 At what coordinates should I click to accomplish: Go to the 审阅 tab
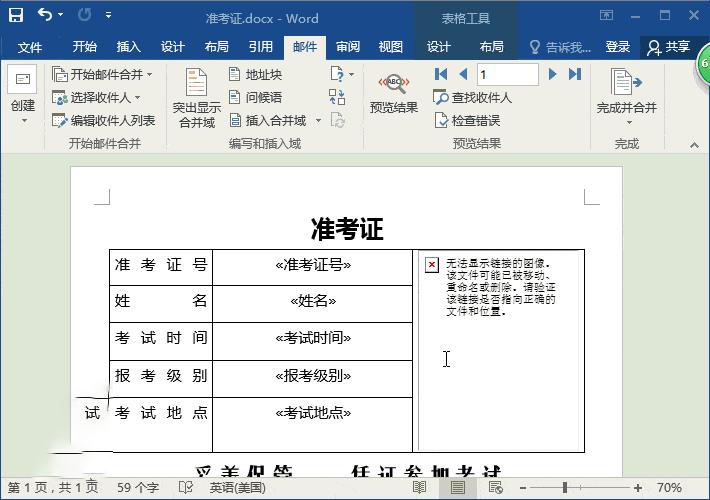tap(348, 47)
